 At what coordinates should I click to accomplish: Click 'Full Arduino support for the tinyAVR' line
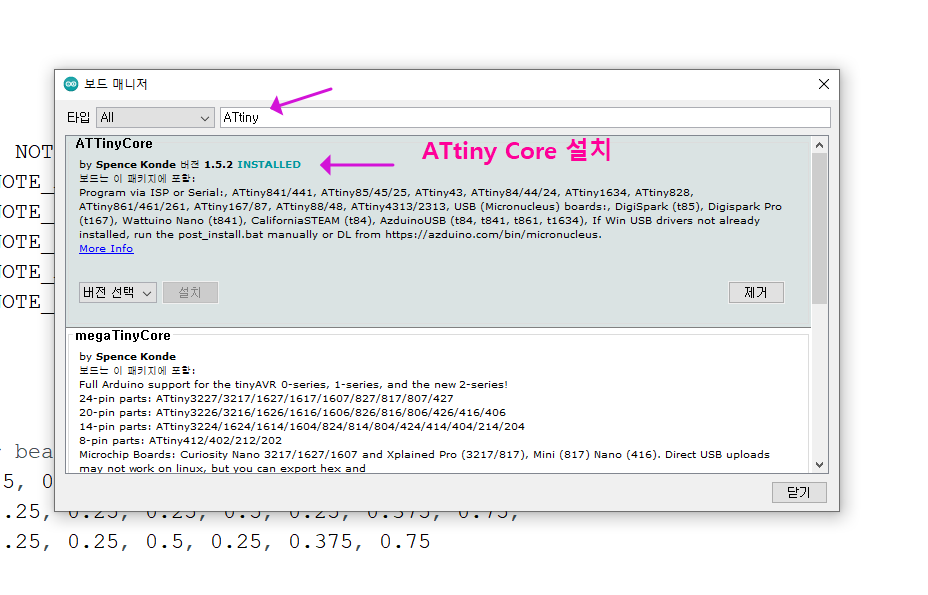[x=294, y=384]
